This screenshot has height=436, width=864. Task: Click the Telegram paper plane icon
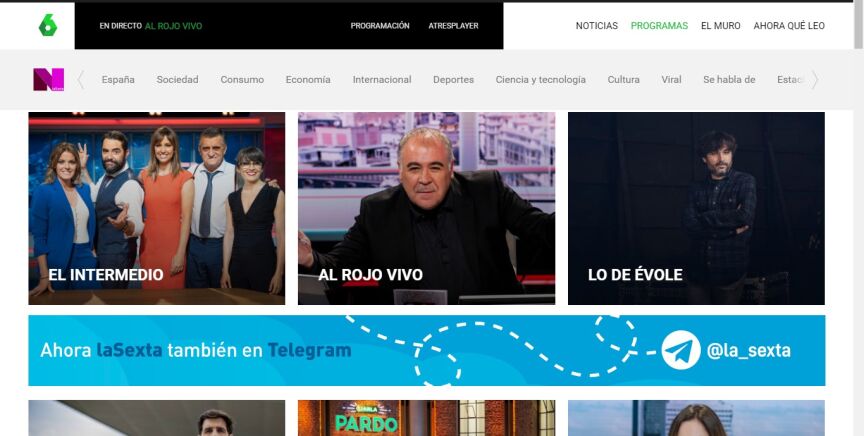(x=680, y=351)
